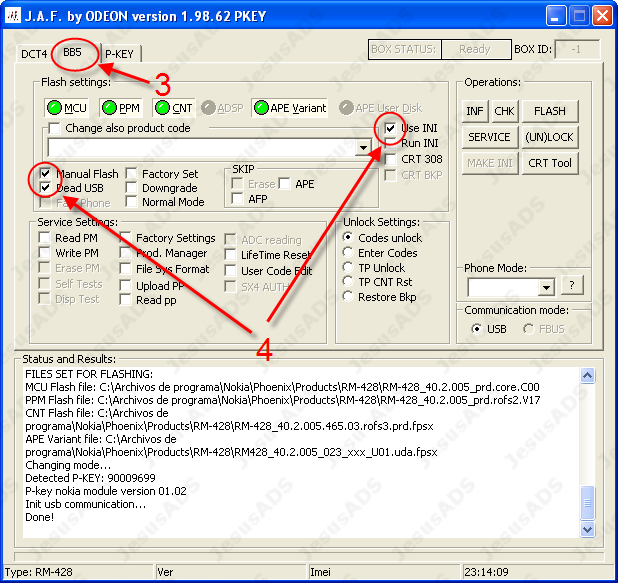The height and width of the screenshot is (583, 618).
Task: Toggle the Use INI checkbox
Action: point(390,128)
